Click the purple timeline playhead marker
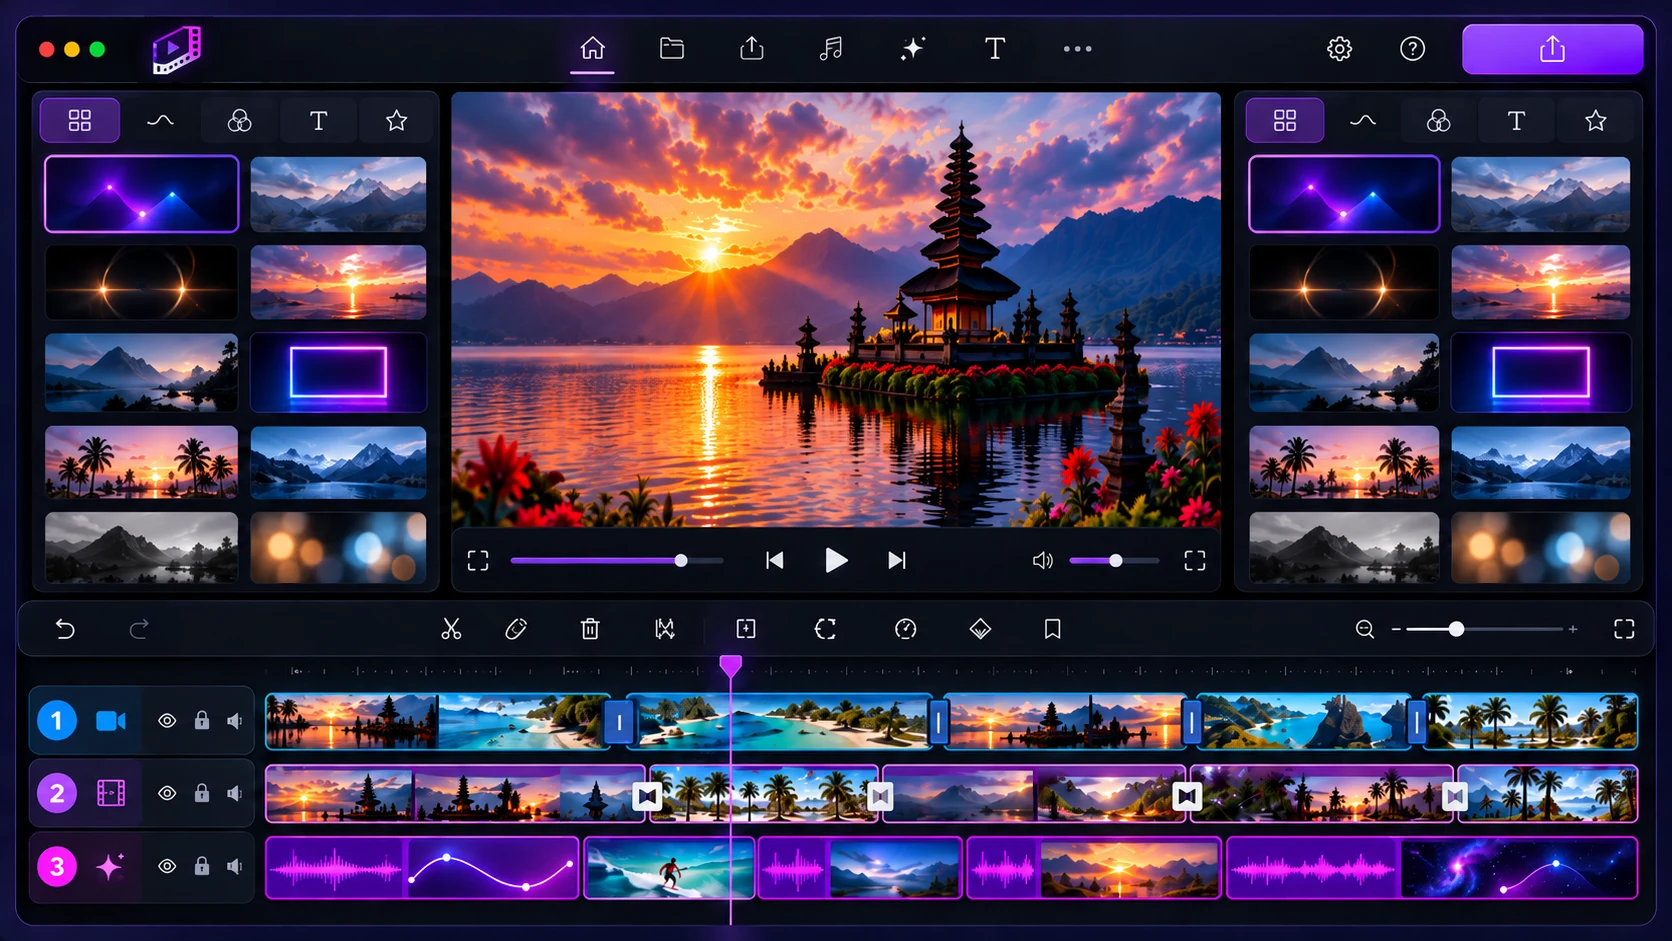The image size is (1672, 941). pos(731,665)
